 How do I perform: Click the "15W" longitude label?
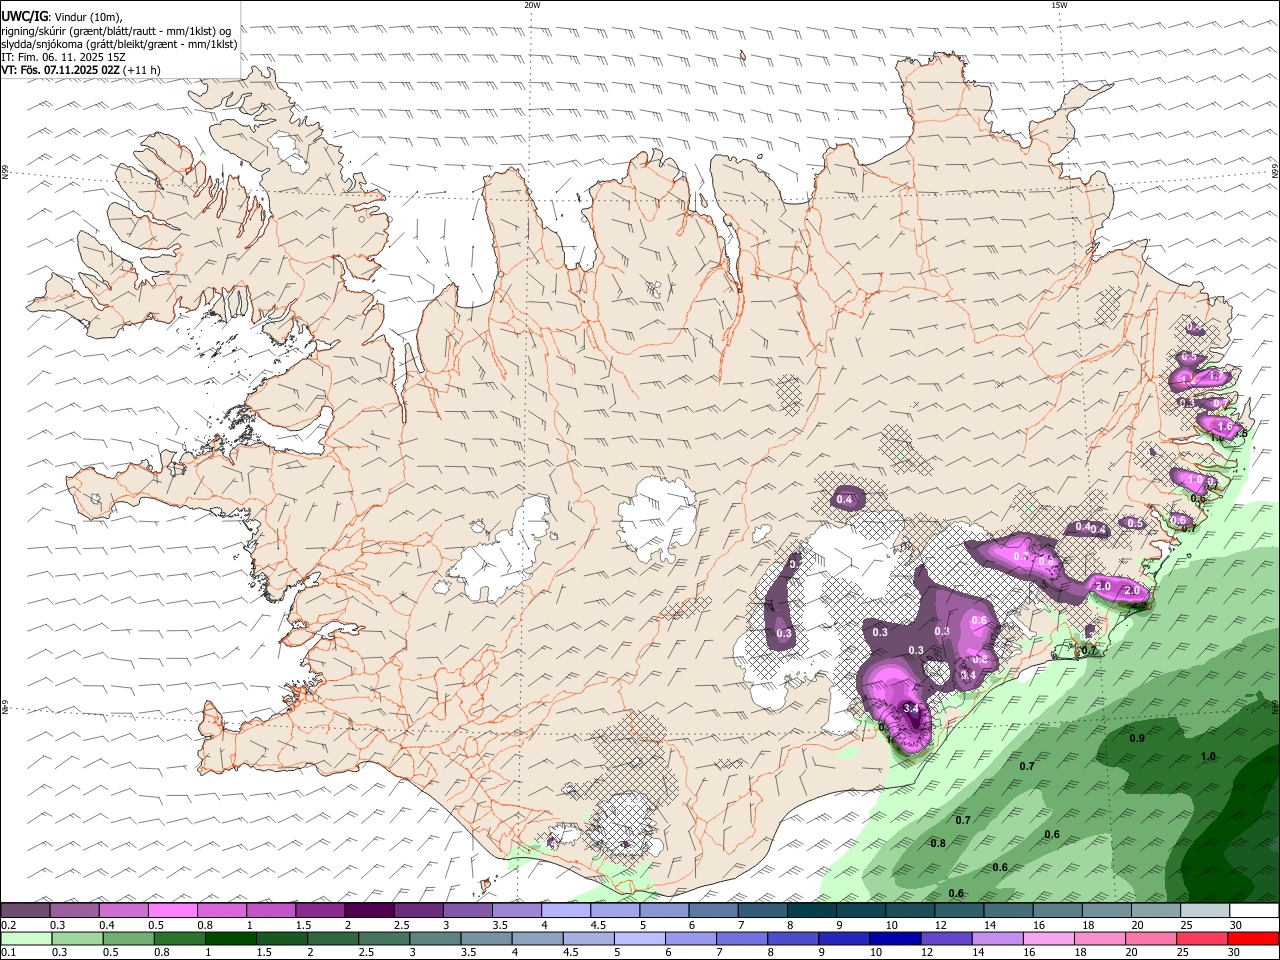click(1059, 5)
